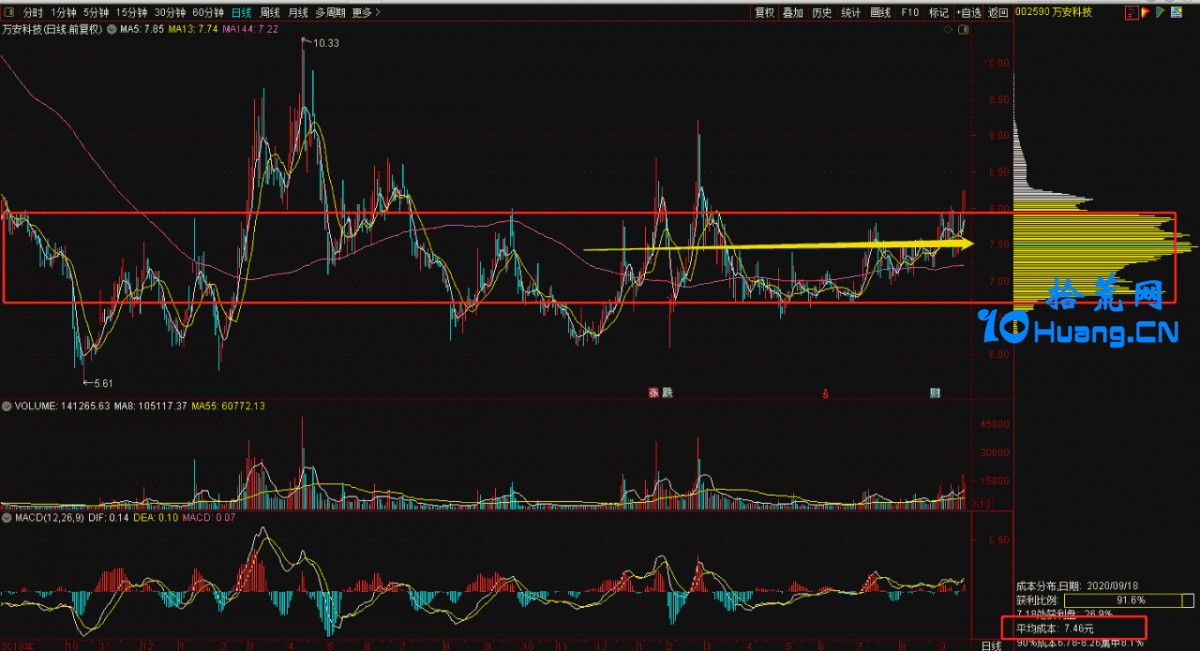Viewport: 1200px width, 651px height.
Task: Open the VOLUME indicator settings circle
Action: (7, 407)
